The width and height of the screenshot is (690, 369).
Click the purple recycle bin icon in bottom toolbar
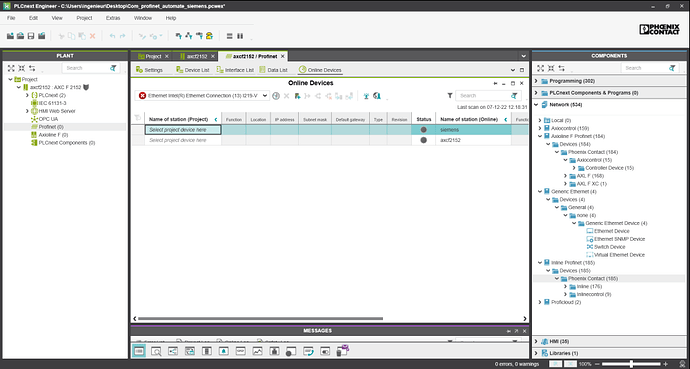point(342,351)
